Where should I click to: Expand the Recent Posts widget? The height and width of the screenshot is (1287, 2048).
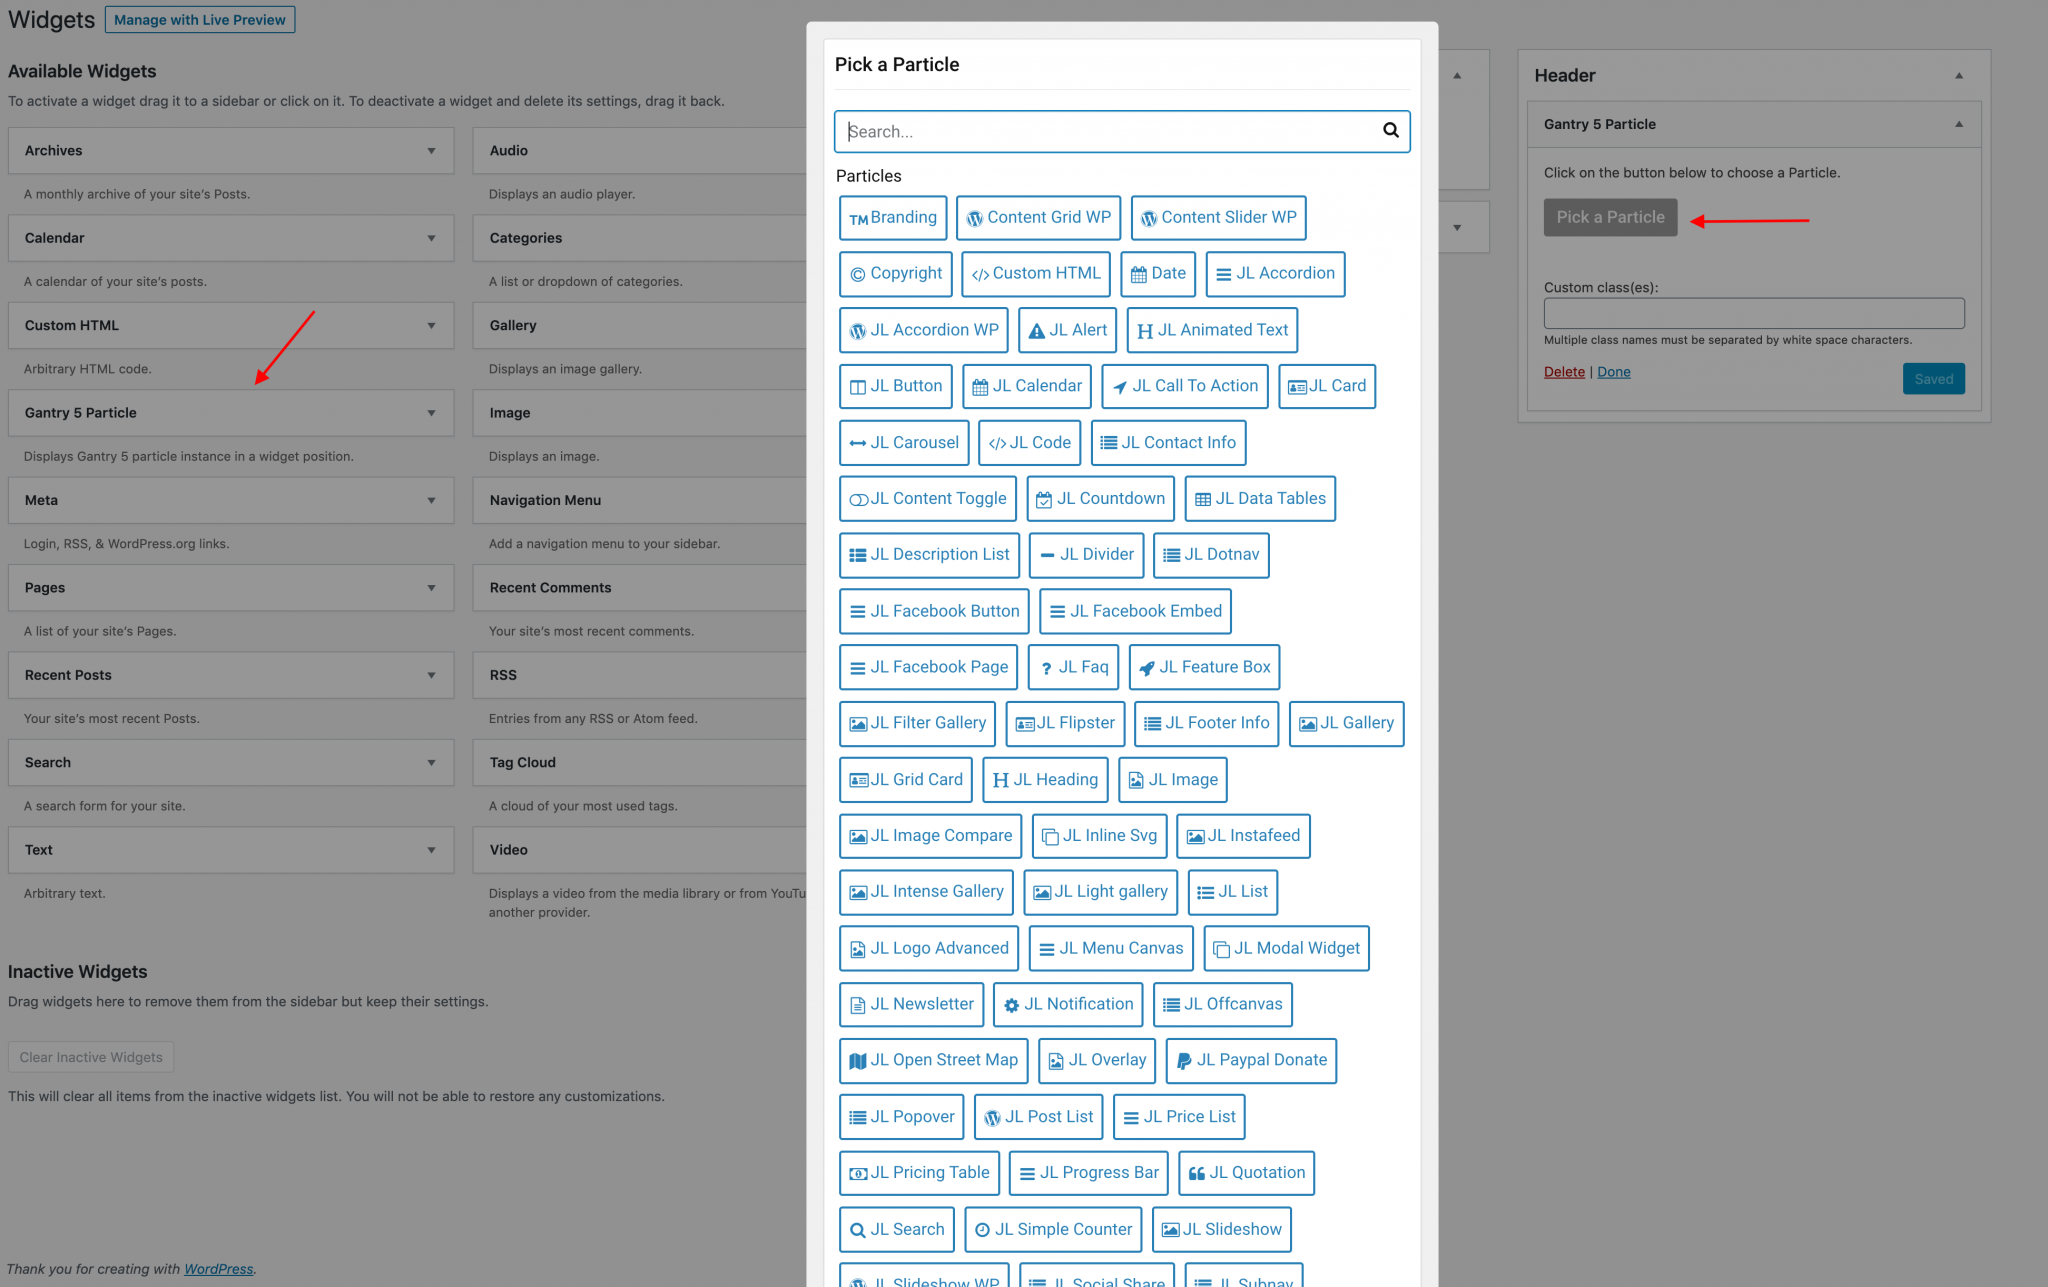[431, 675]
